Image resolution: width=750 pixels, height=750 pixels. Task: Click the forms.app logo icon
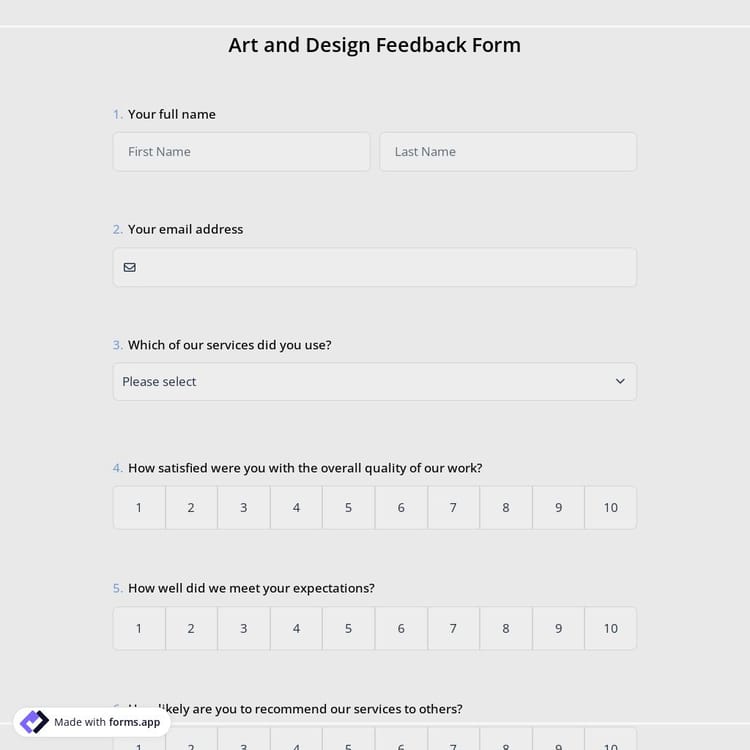pyautogui.click(x=34, y=722)
